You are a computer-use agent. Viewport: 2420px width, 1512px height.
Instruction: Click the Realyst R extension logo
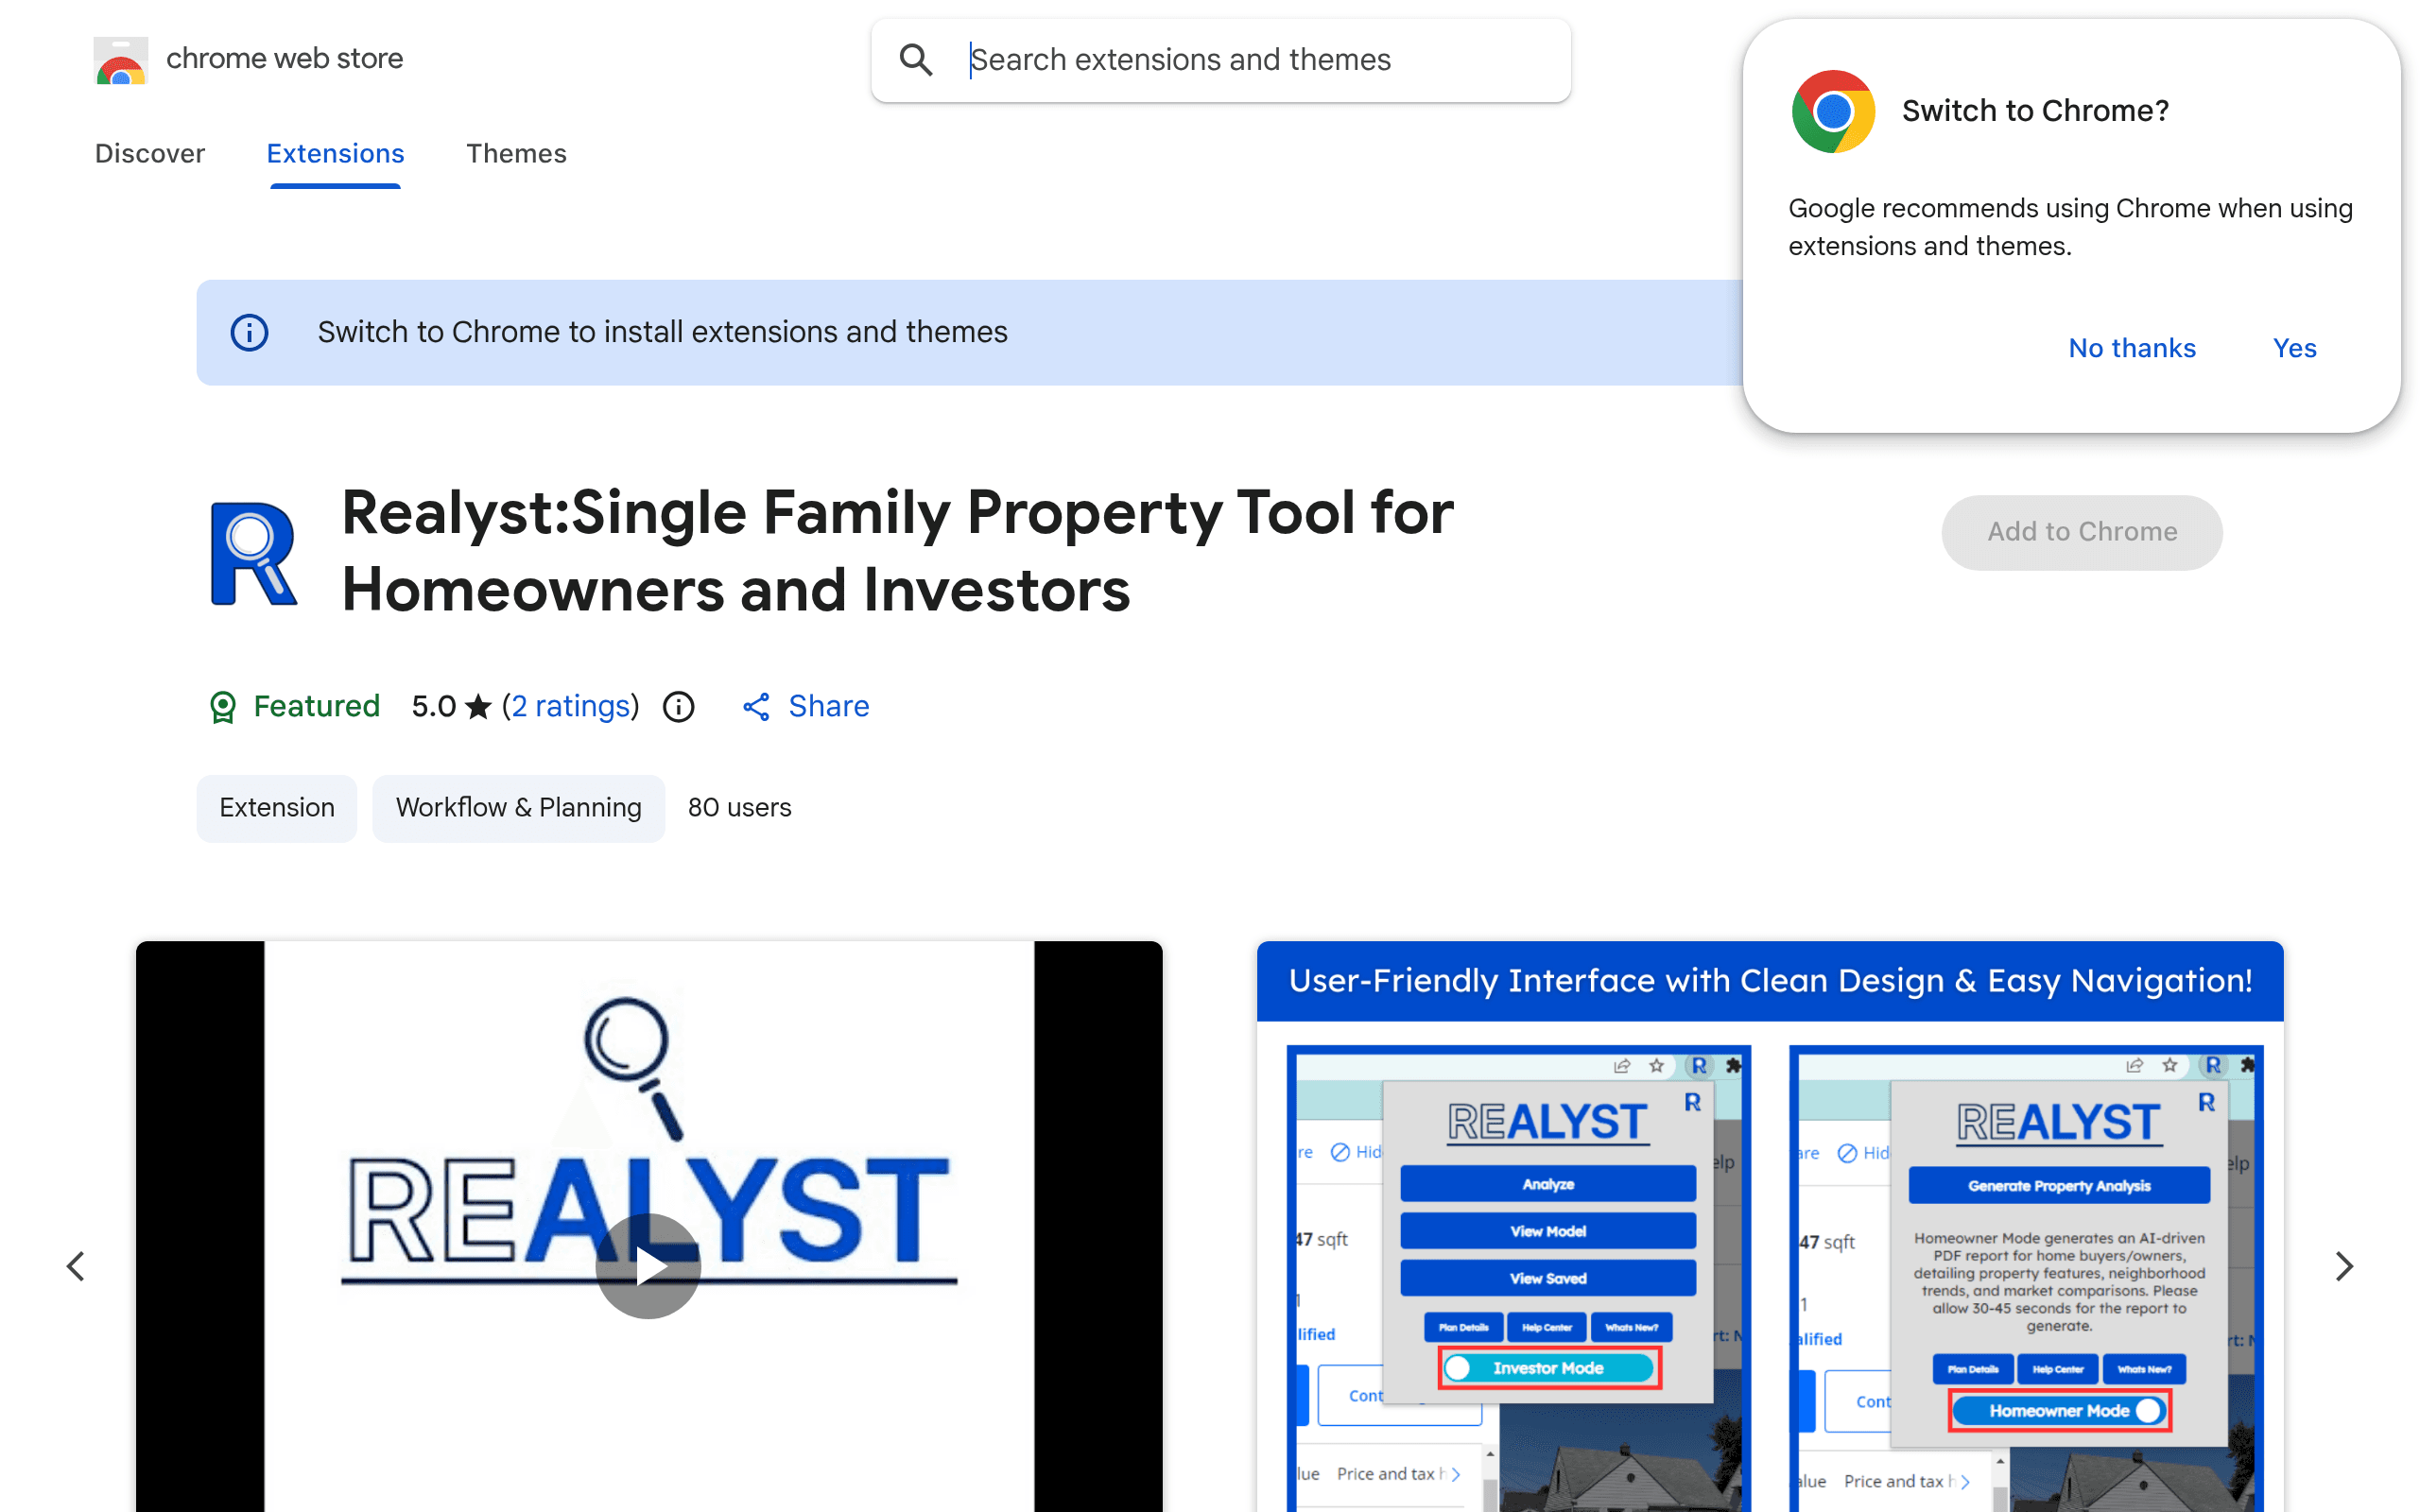(x=254, y=553)
